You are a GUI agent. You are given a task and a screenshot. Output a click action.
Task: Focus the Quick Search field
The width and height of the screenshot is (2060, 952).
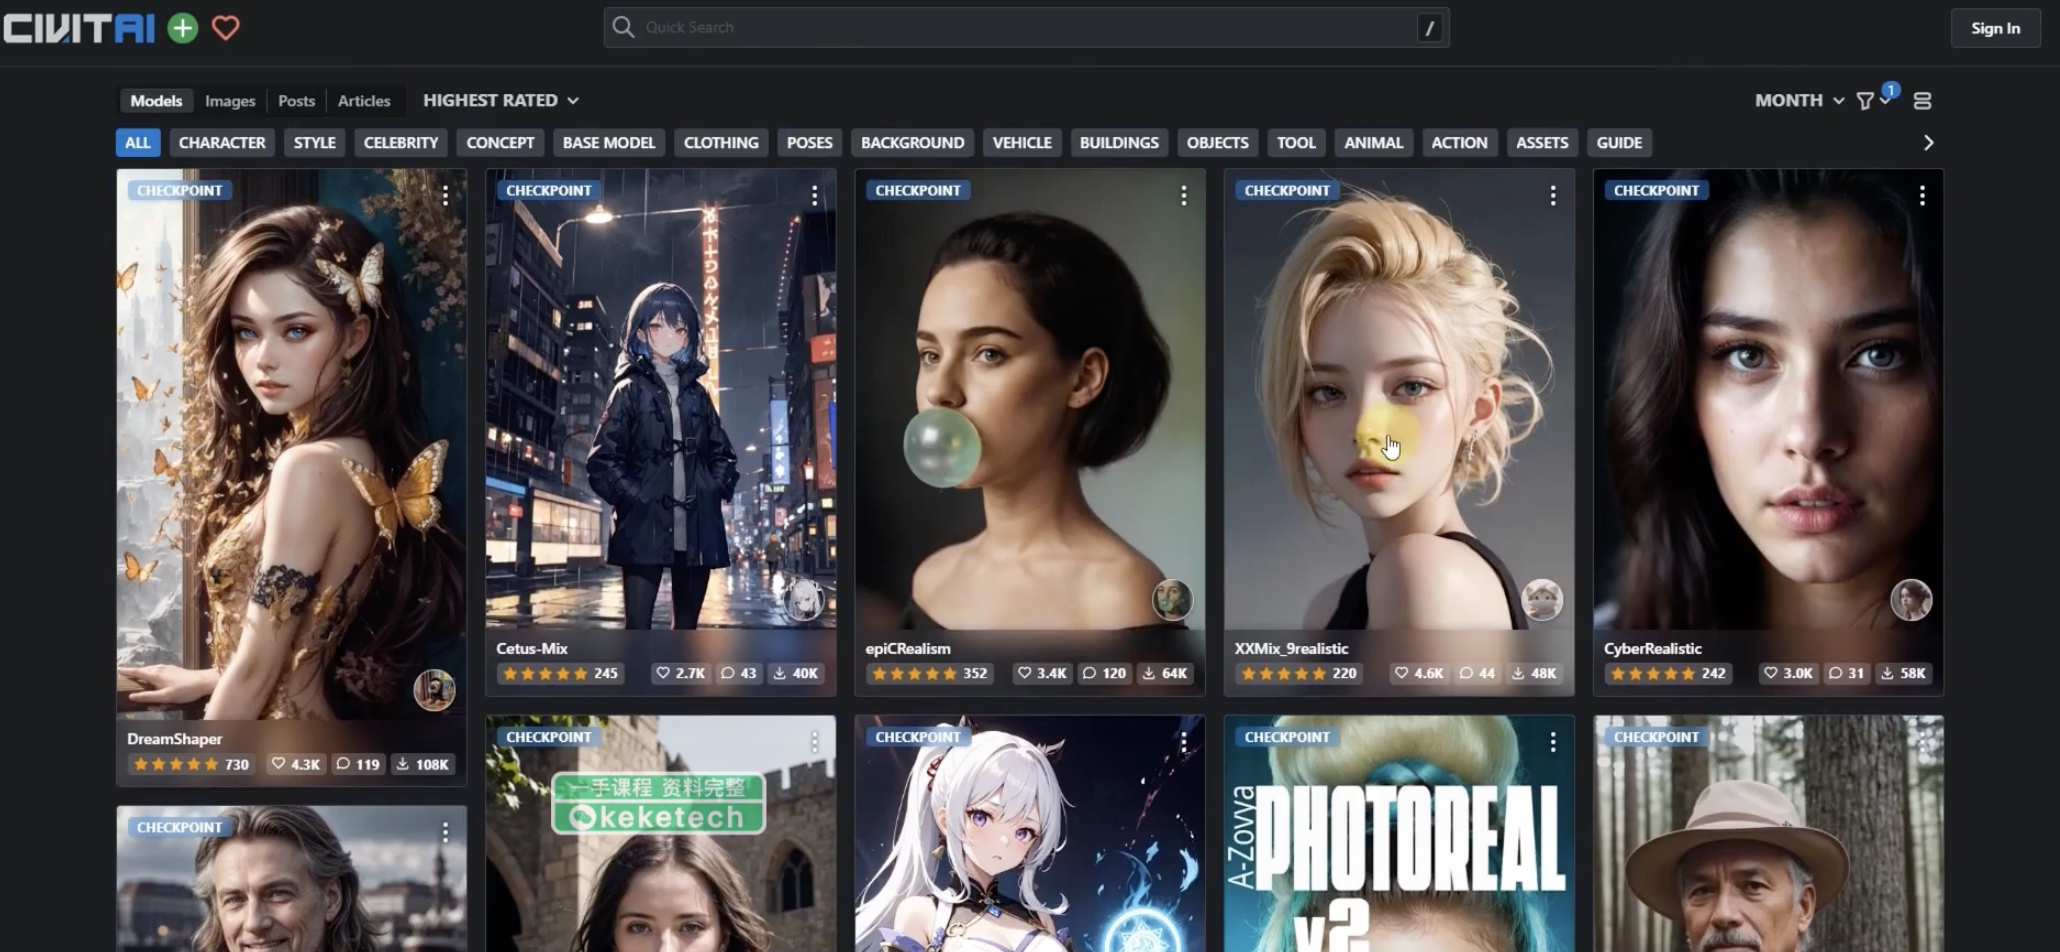(1027, 27)
